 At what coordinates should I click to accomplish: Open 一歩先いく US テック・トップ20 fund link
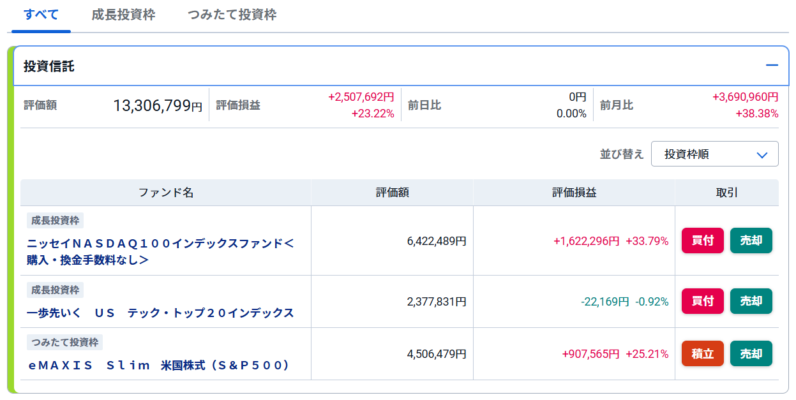click(x=160, y=313)
